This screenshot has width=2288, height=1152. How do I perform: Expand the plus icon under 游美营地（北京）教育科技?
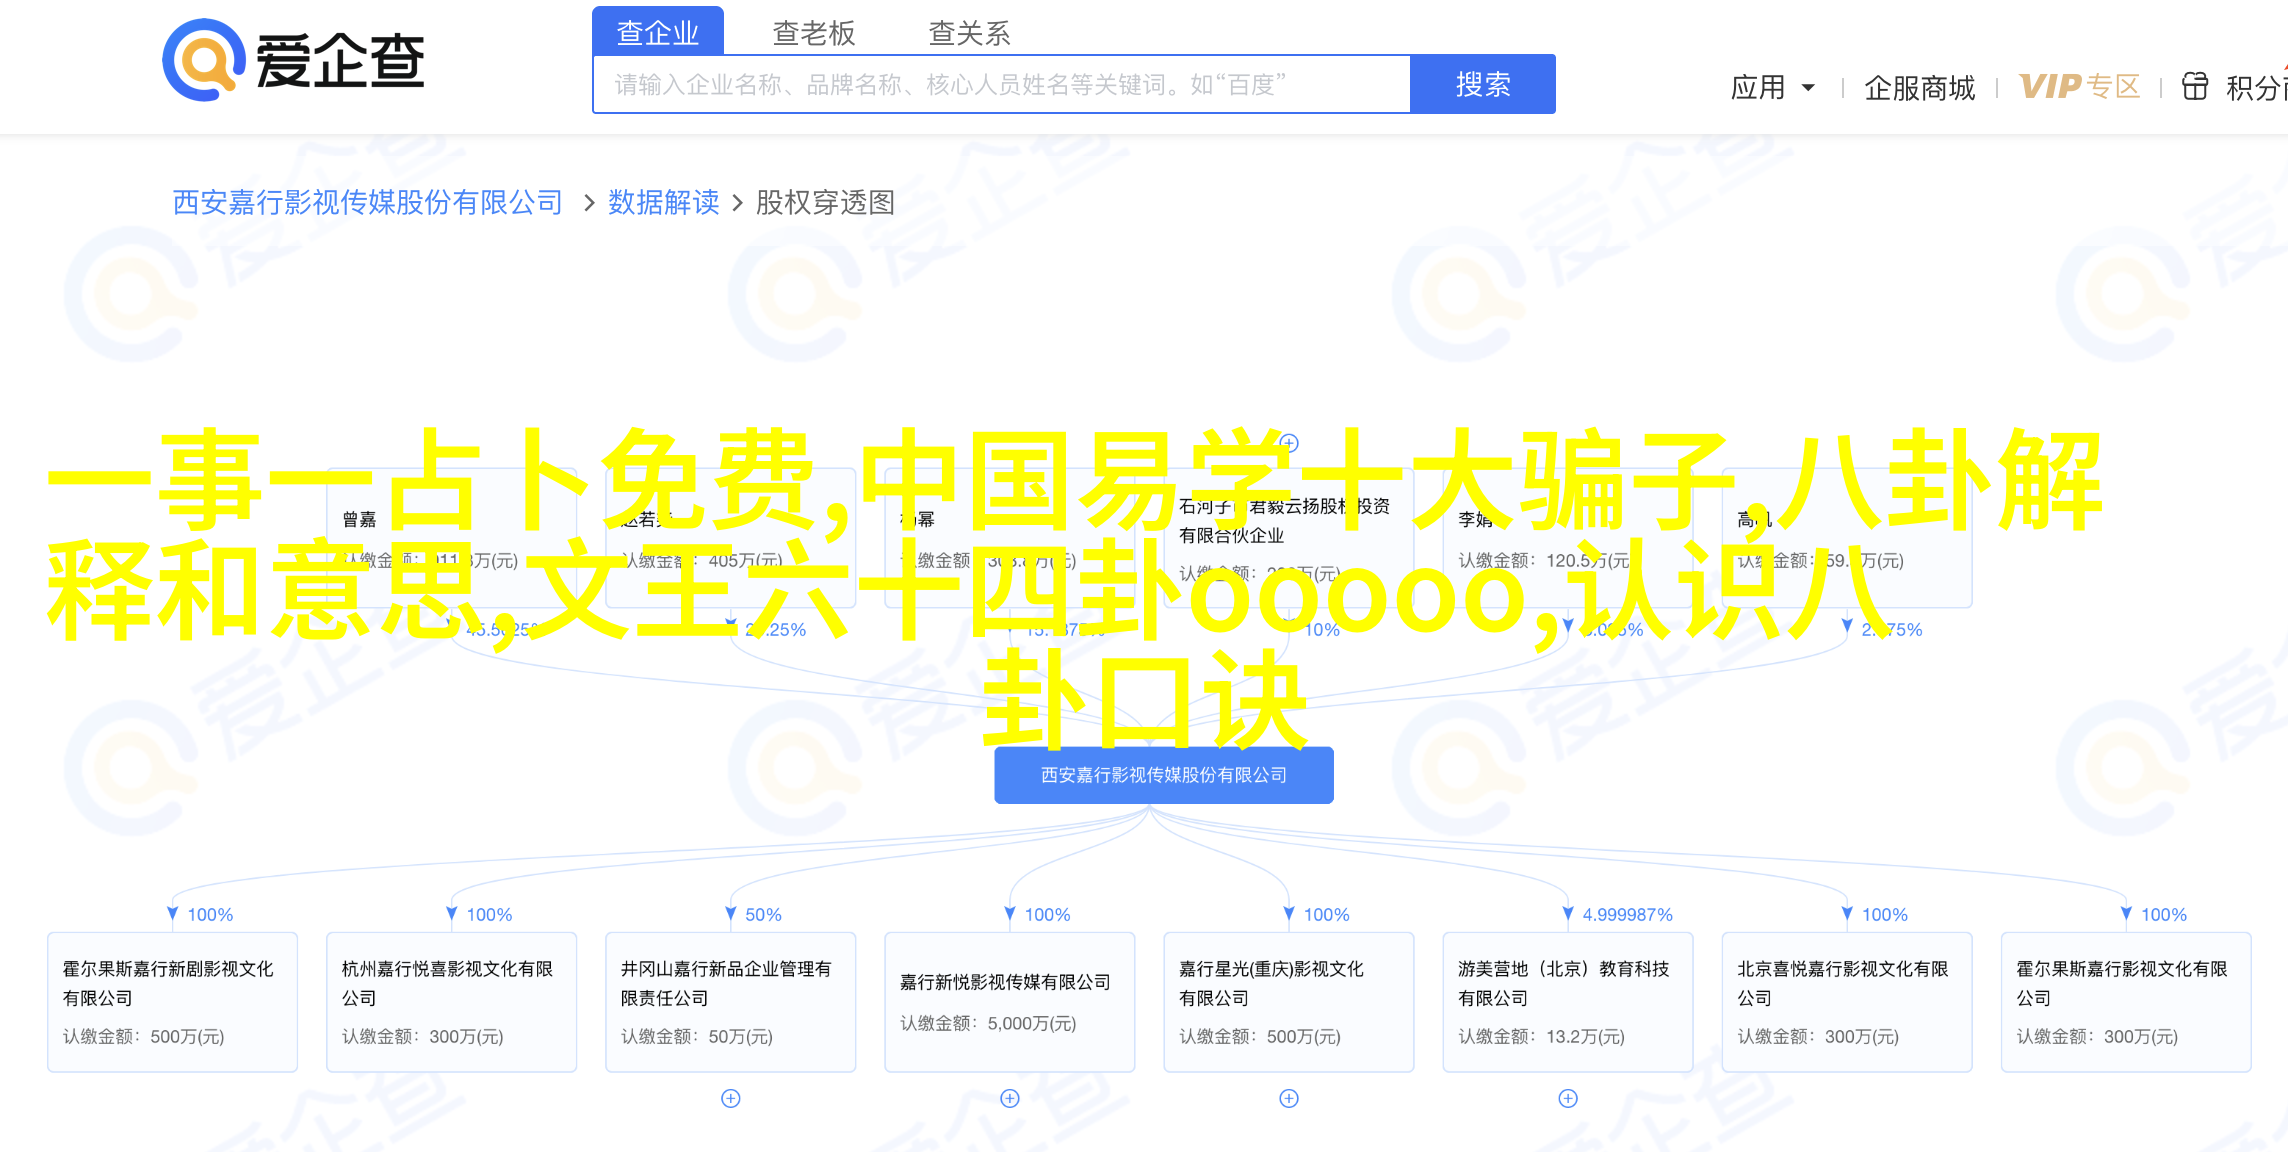(1568, 1098)
